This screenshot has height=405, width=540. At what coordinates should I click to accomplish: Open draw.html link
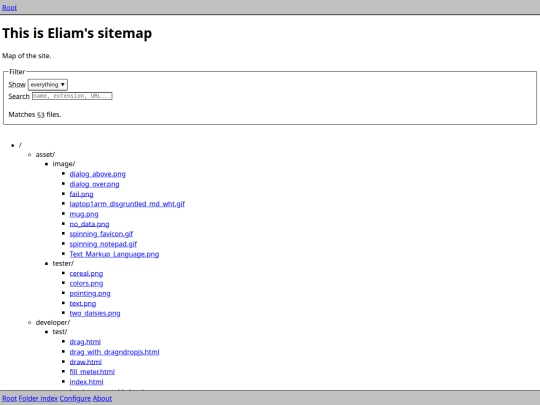(86, 362)
